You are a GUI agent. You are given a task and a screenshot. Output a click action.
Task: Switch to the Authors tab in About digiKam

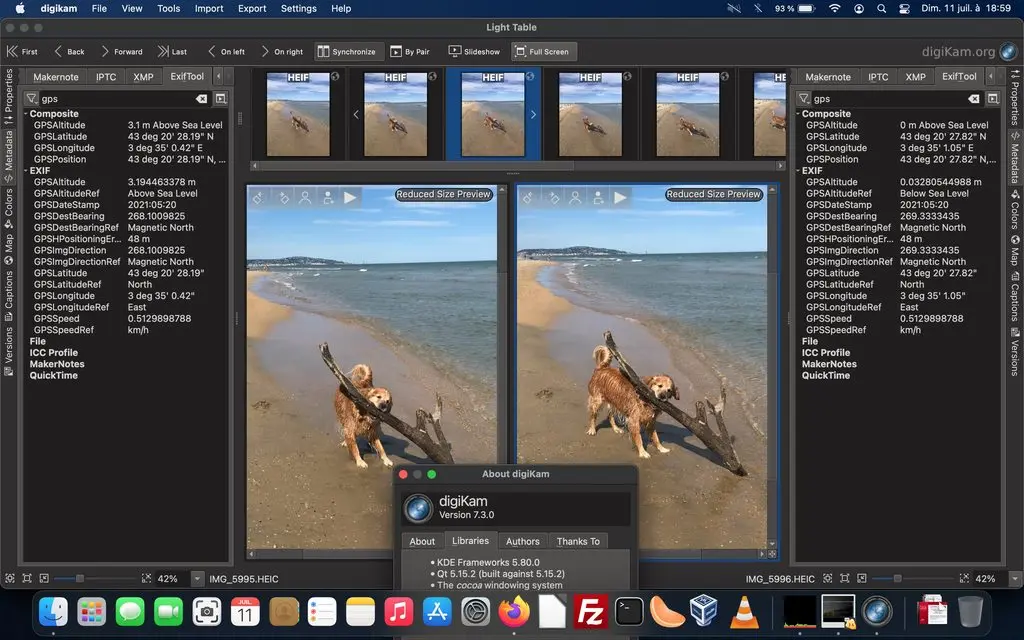pyautogui.click(x=522, y=541)
